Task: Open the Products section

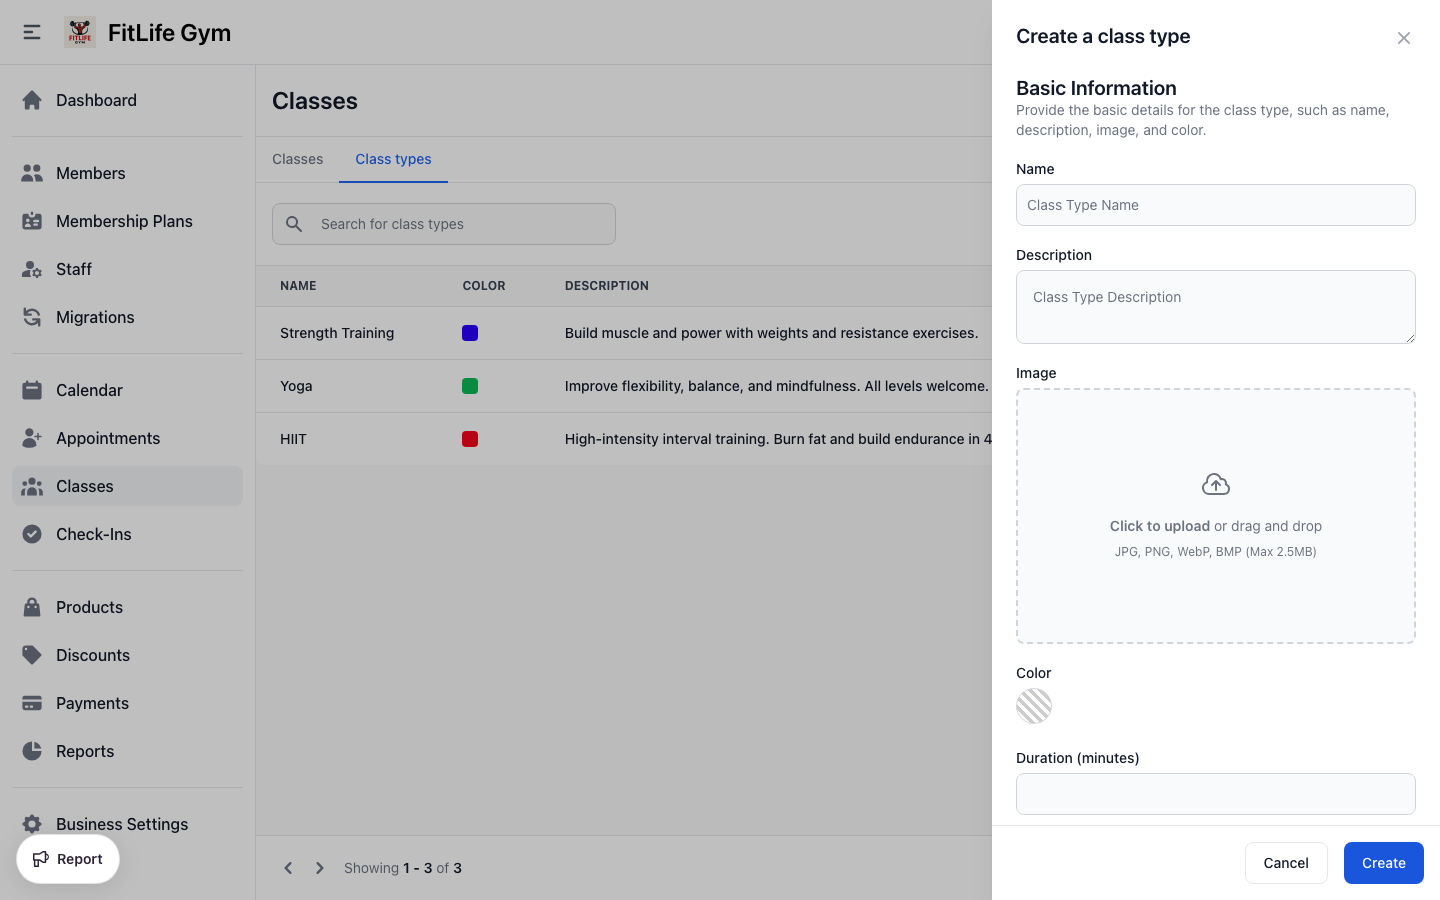Action: click(x=89, y=607)
